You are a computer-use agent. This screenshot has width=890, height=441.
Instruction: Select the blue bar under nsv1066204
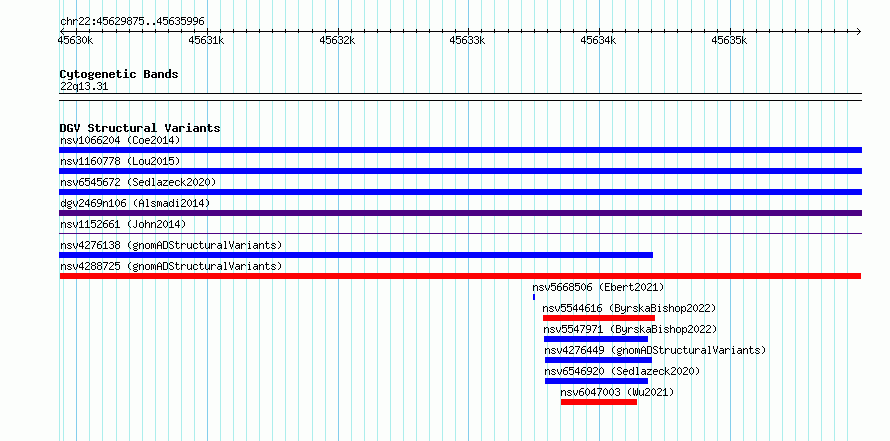tap(460, 150)
